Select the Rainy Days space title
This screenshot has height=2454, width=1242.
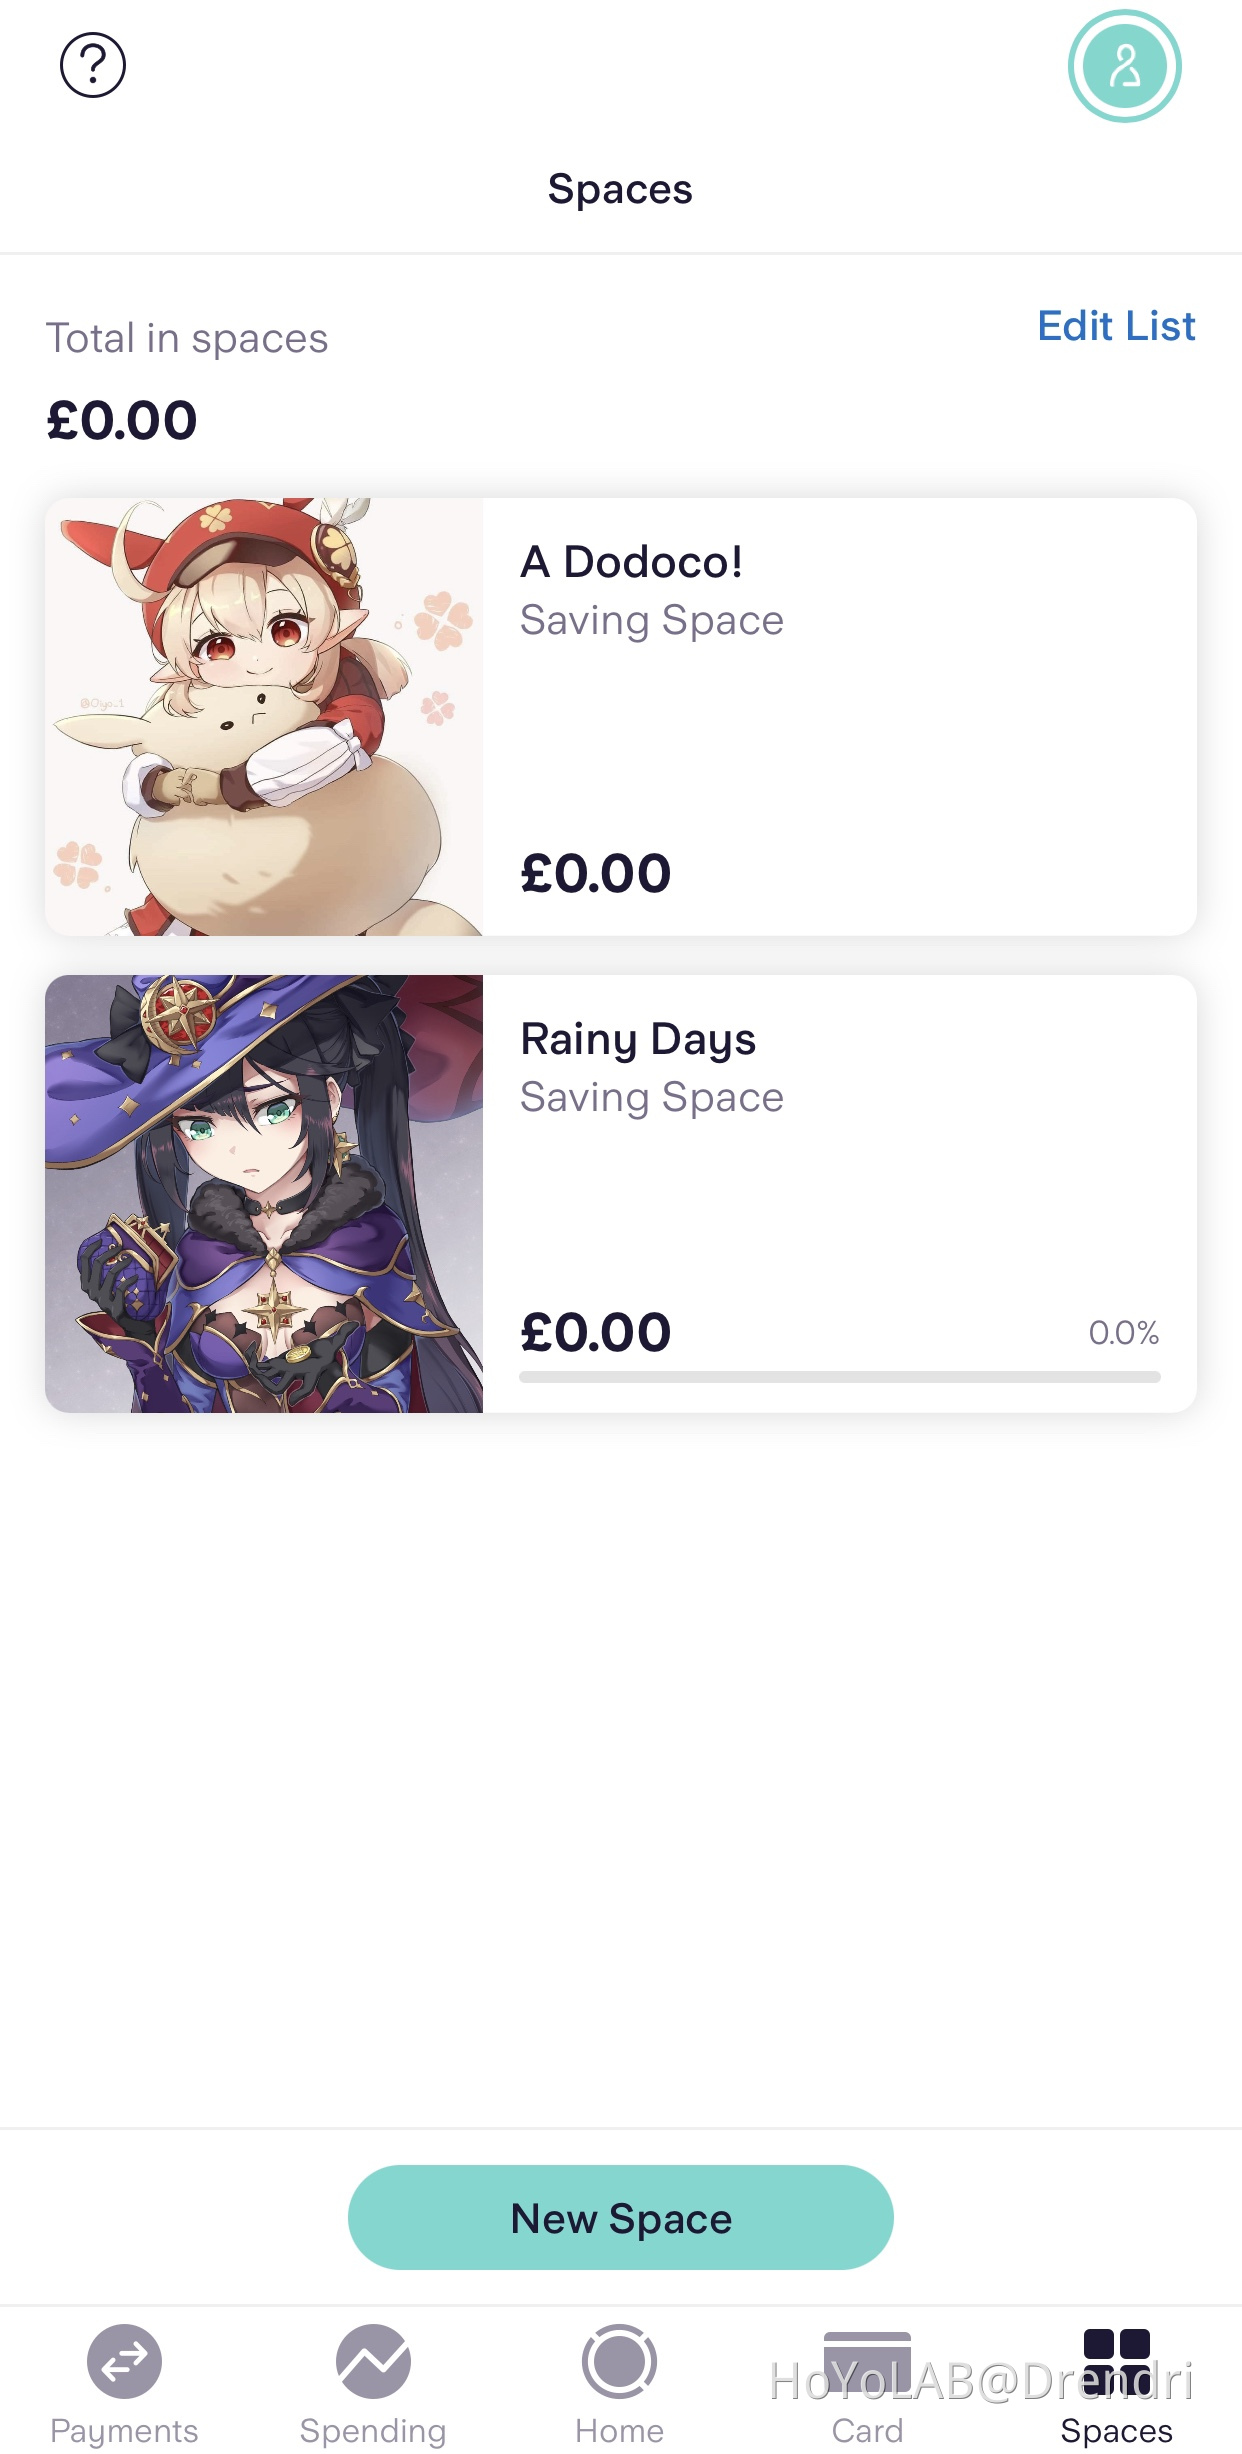click(x=638, y=1040)
